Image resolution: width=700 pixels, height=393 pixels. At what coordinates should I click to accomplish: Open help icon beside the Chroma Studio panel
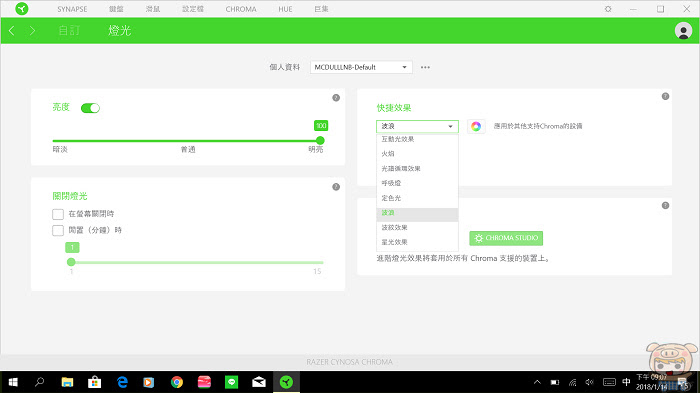pyautogui.click(x=665, y=205)
